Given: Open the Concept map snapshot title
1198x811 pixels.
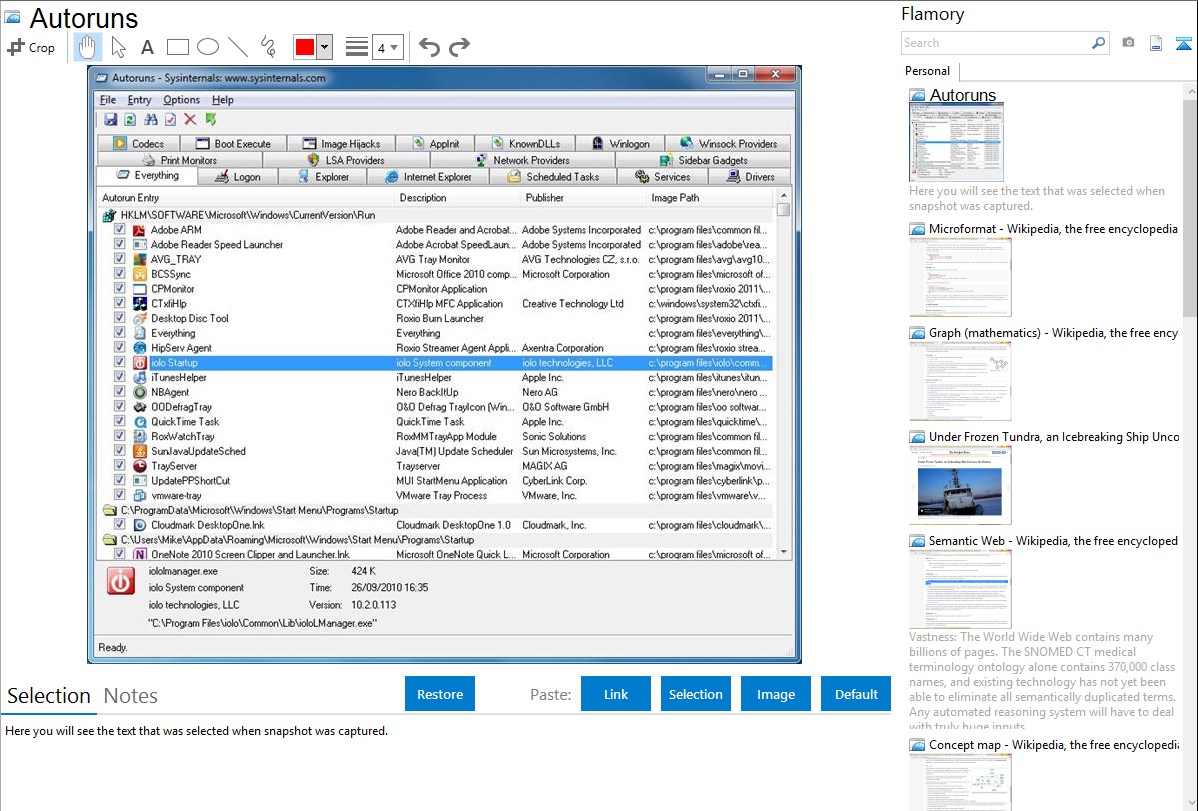Looking at the screenshot, I should click(1053, 745).
